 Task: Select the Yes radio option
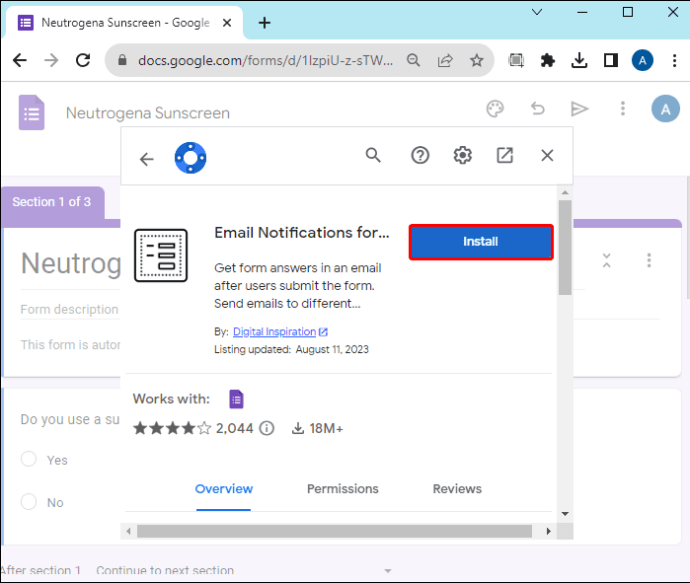[29, 459]
